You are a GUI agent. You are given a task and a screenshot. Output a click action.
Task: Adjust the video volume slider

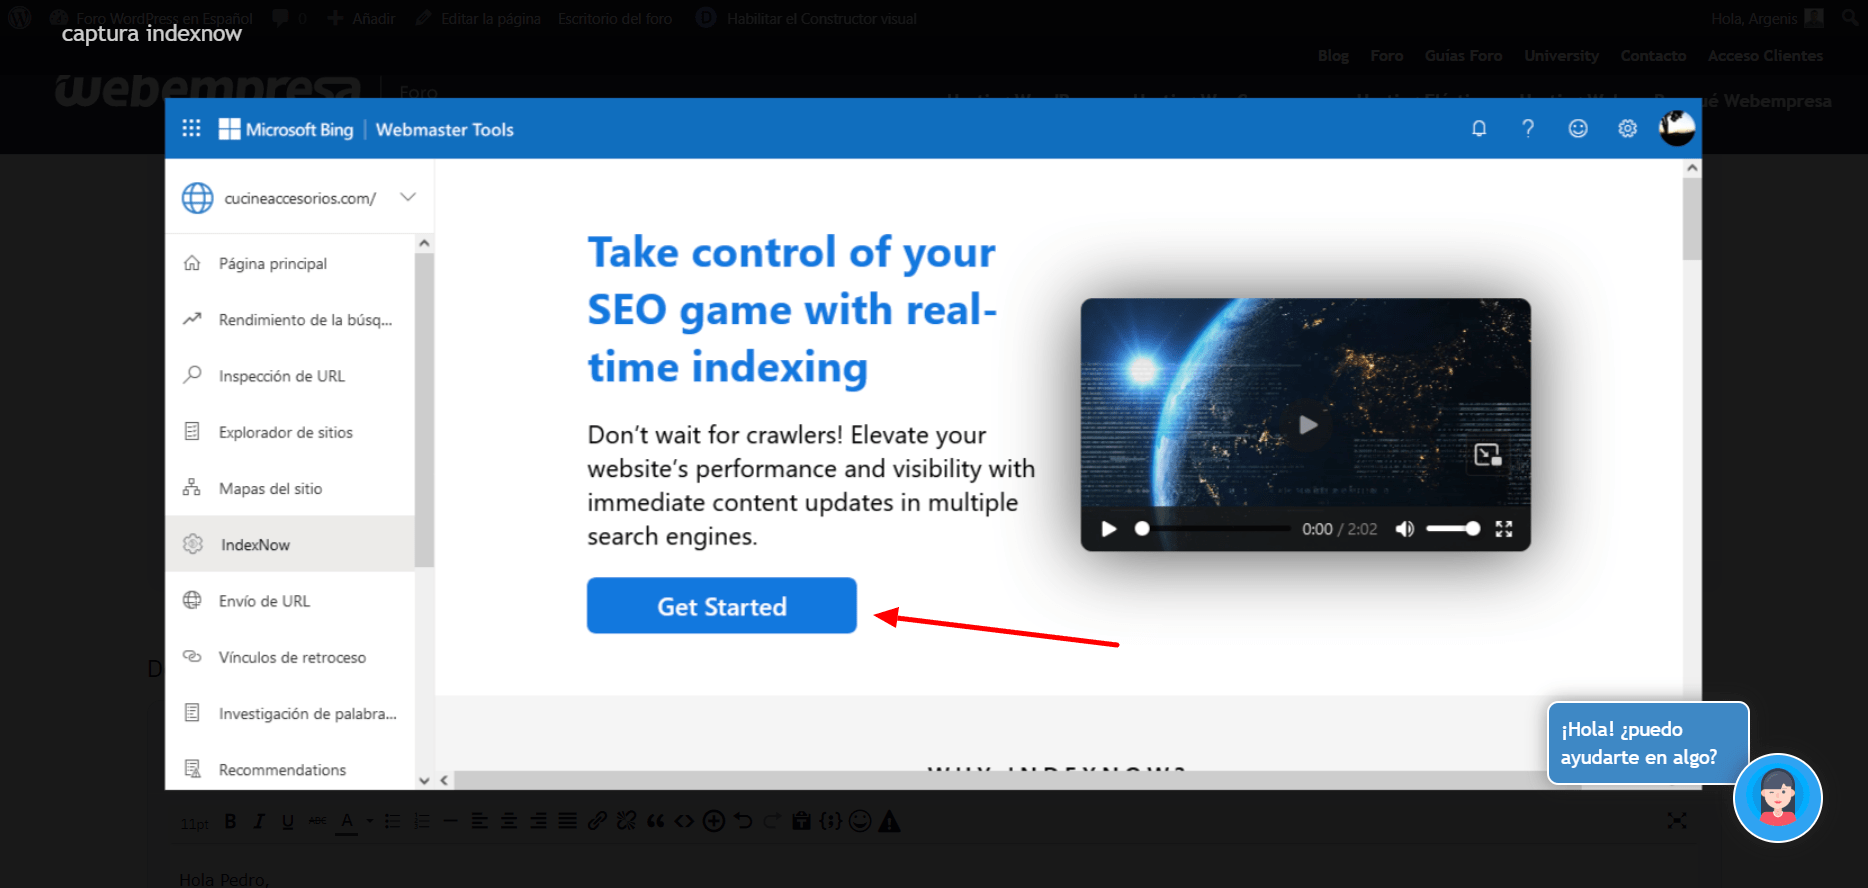(x=1453, y=529)
